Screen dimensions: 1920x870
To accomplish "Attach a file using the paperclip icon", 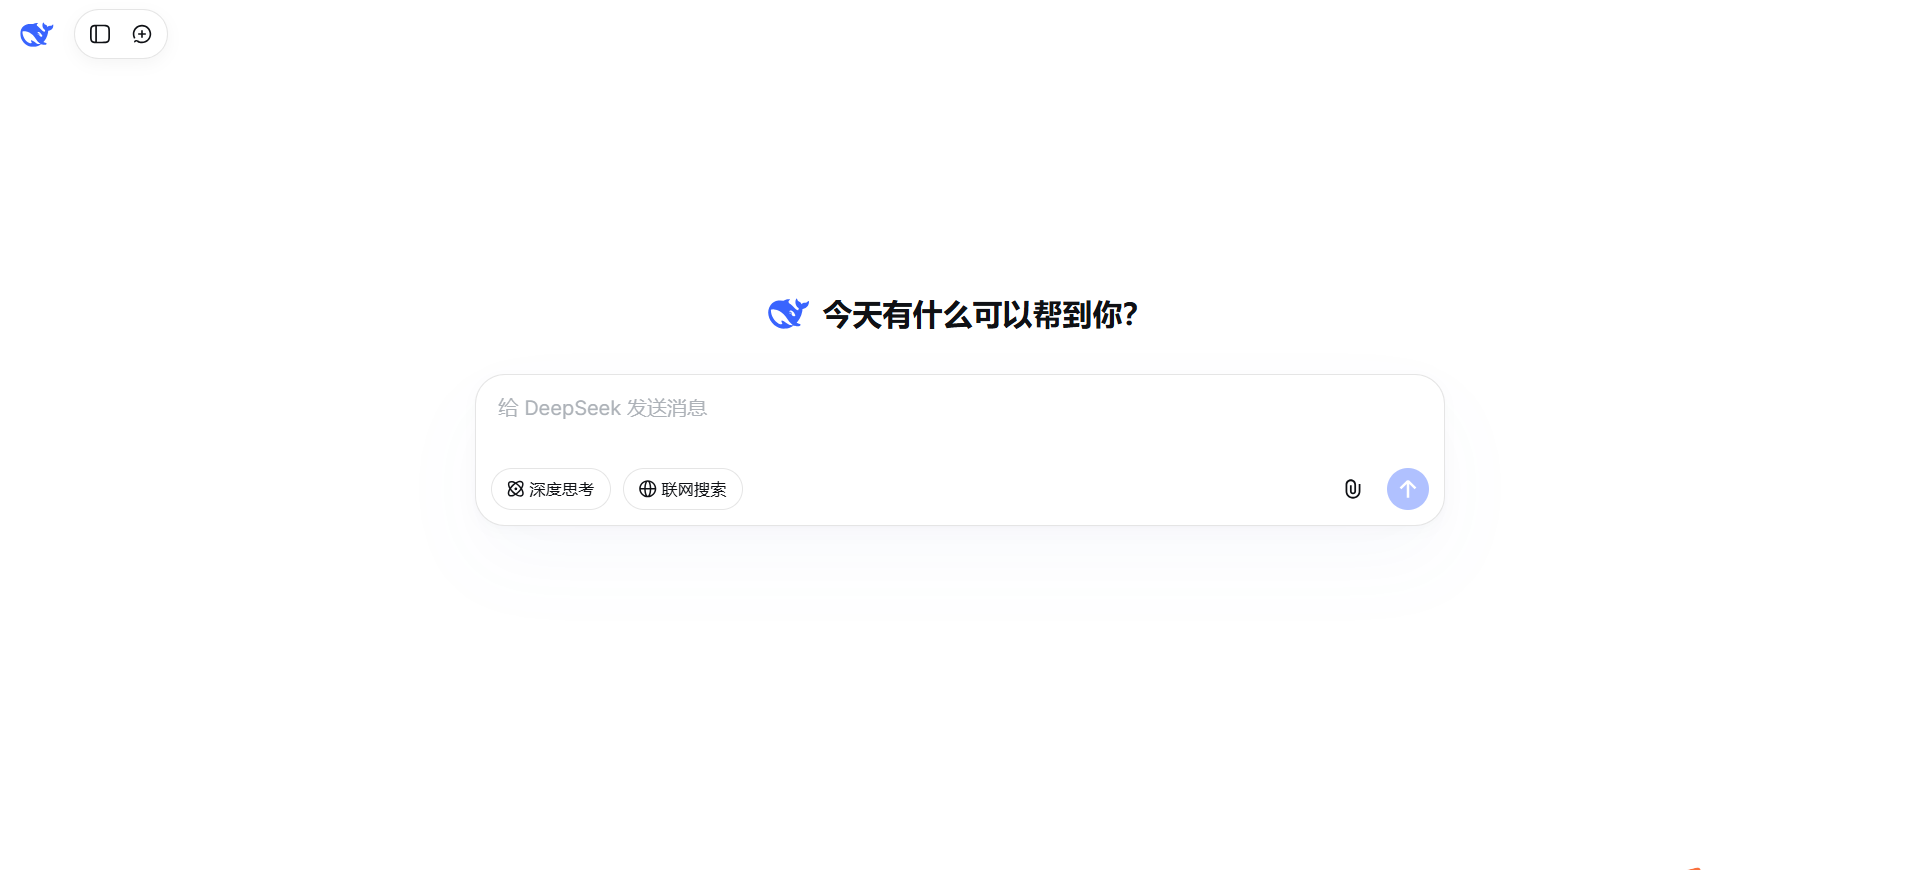I will (x=1352, y=489).
